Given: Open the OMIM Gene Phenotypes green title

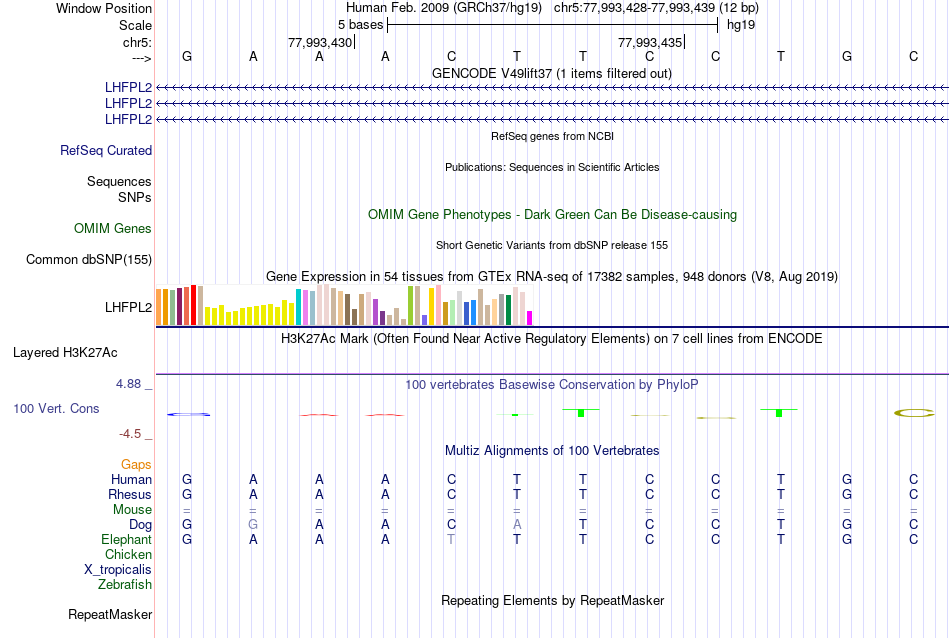Looking at the screenshot, I should click(552, 214).
